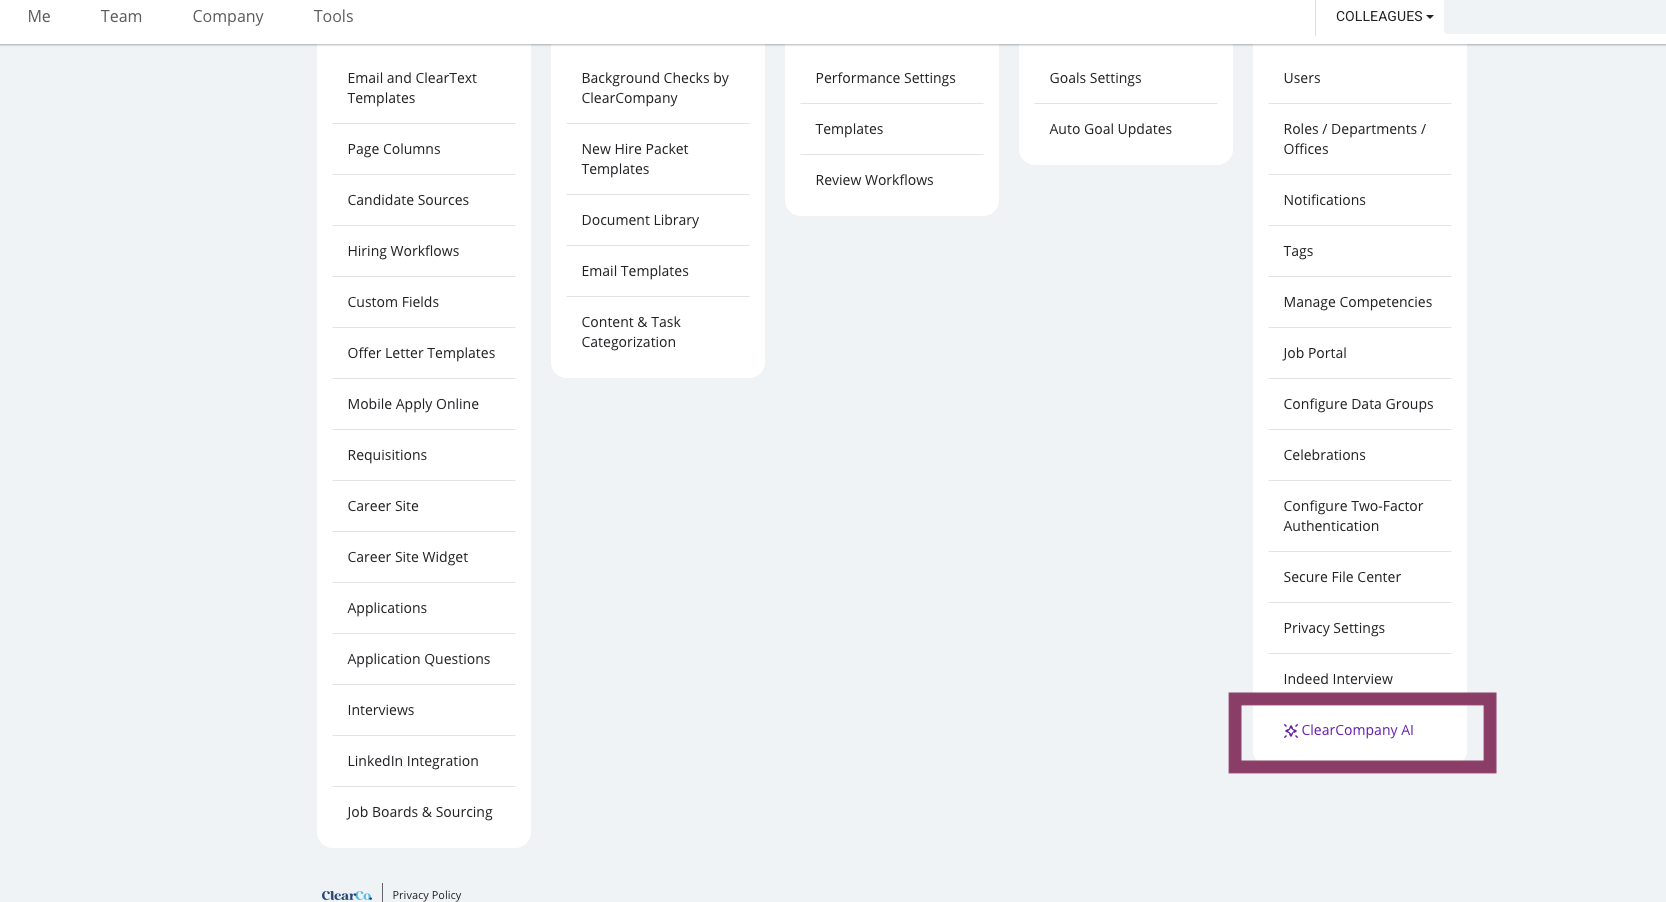Click the ClearCompany AI sparkle icon
The image size is (1666, 902).
(x=1290, y=731)
